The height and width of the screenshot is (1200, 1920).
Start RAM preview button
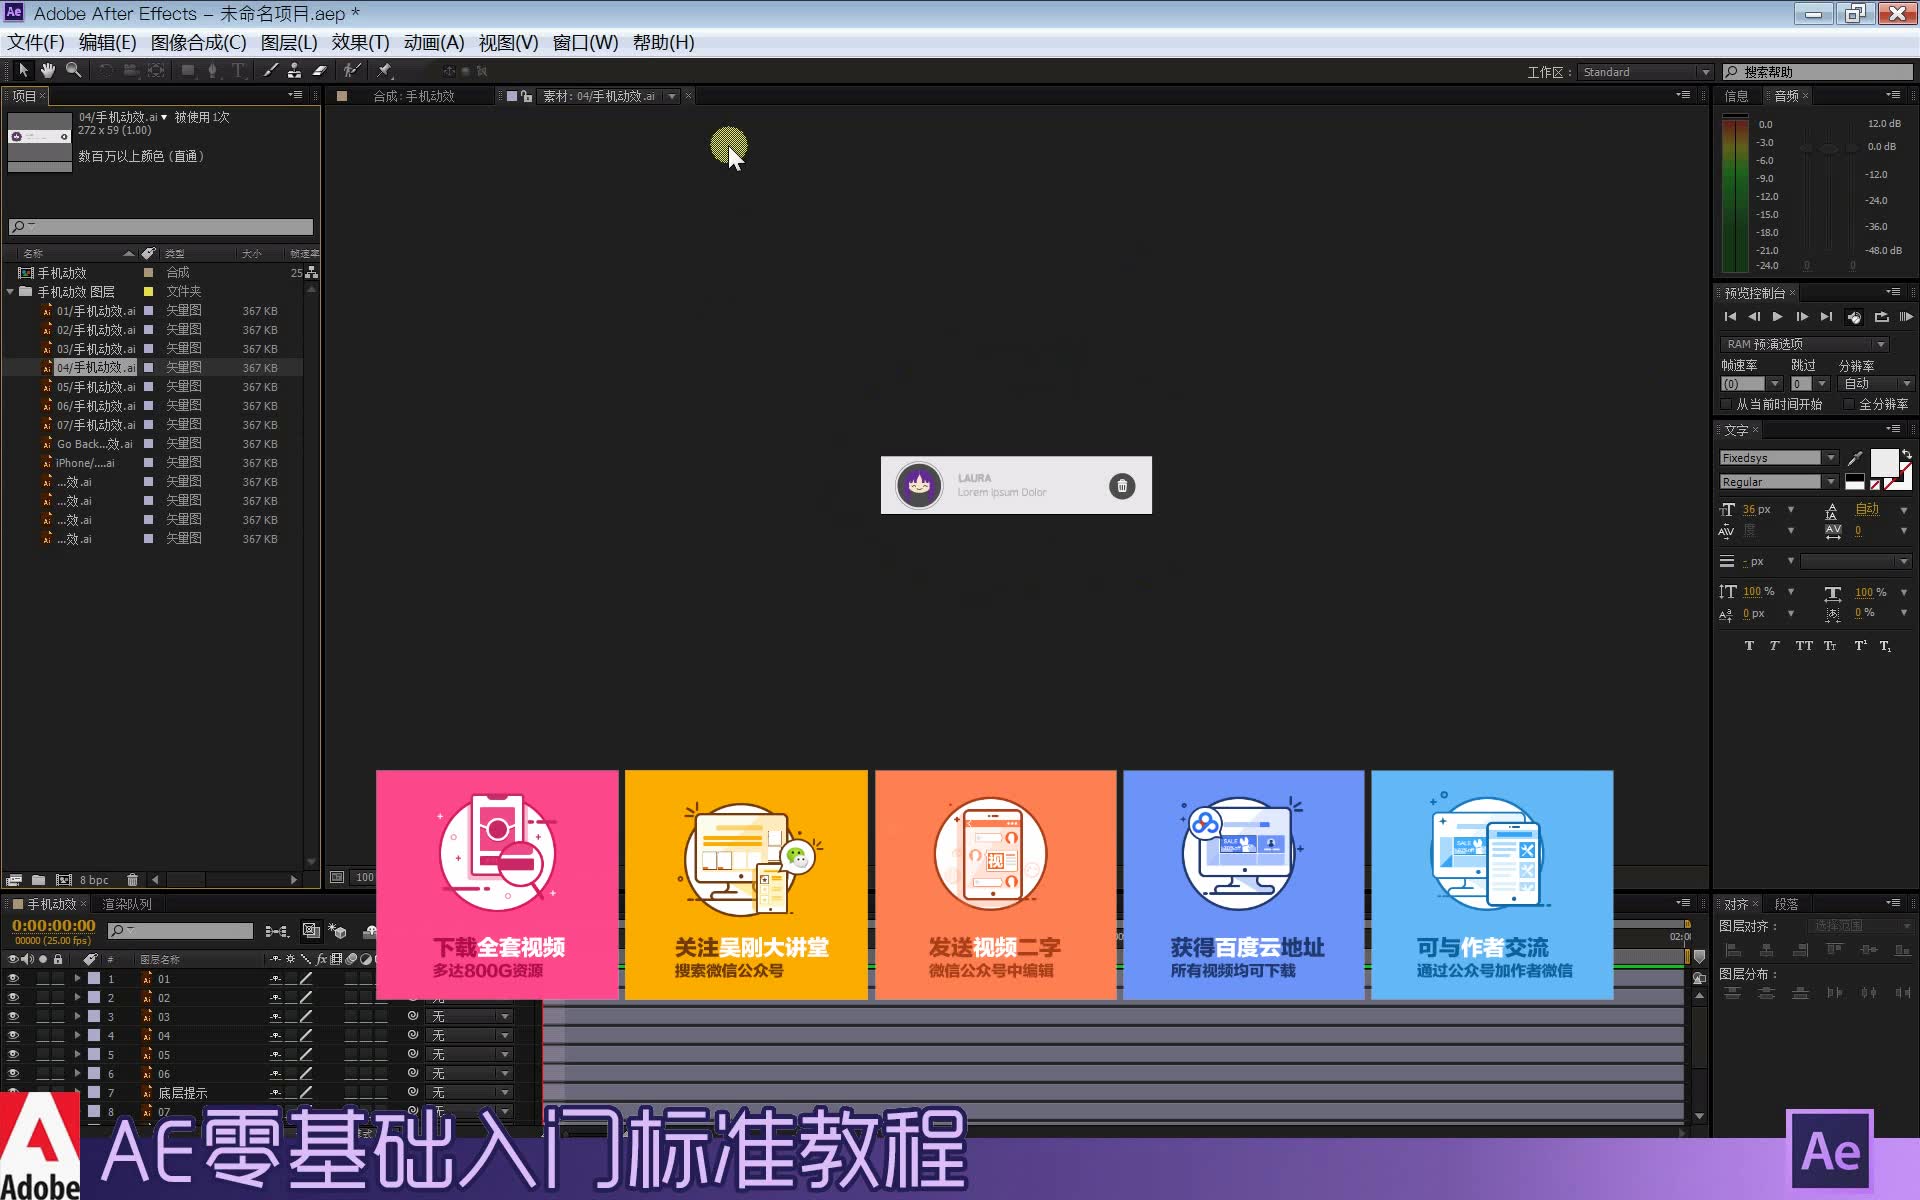[1906, 317]
